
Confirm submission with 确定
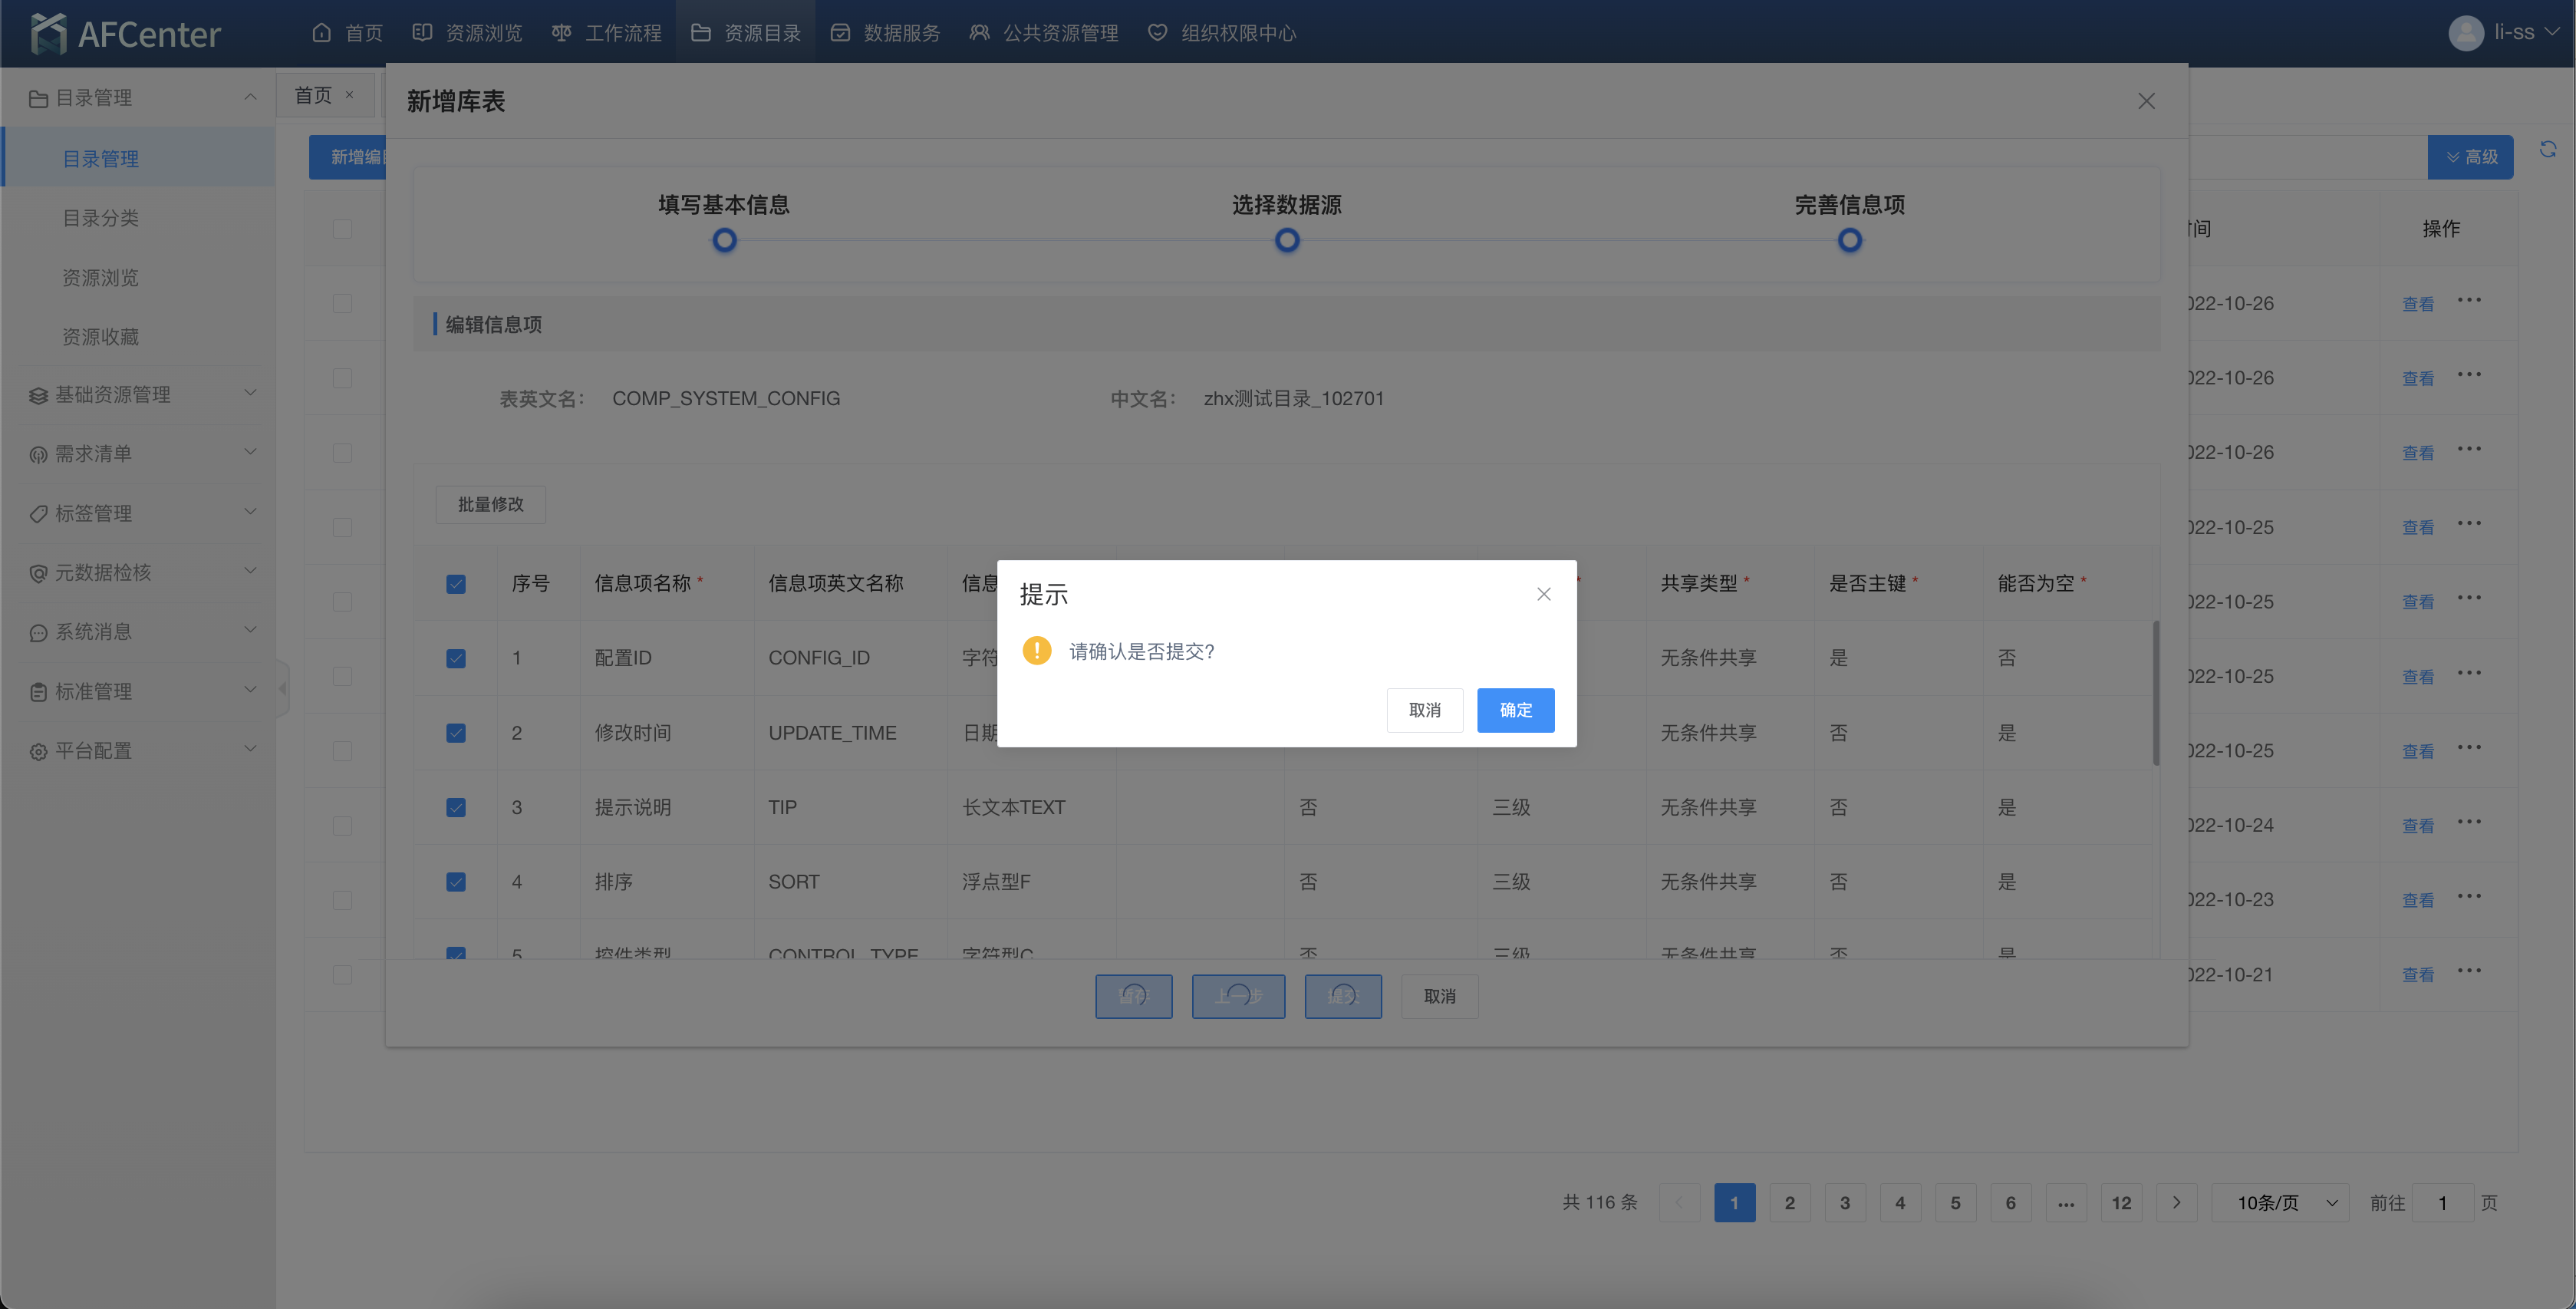1515,710
